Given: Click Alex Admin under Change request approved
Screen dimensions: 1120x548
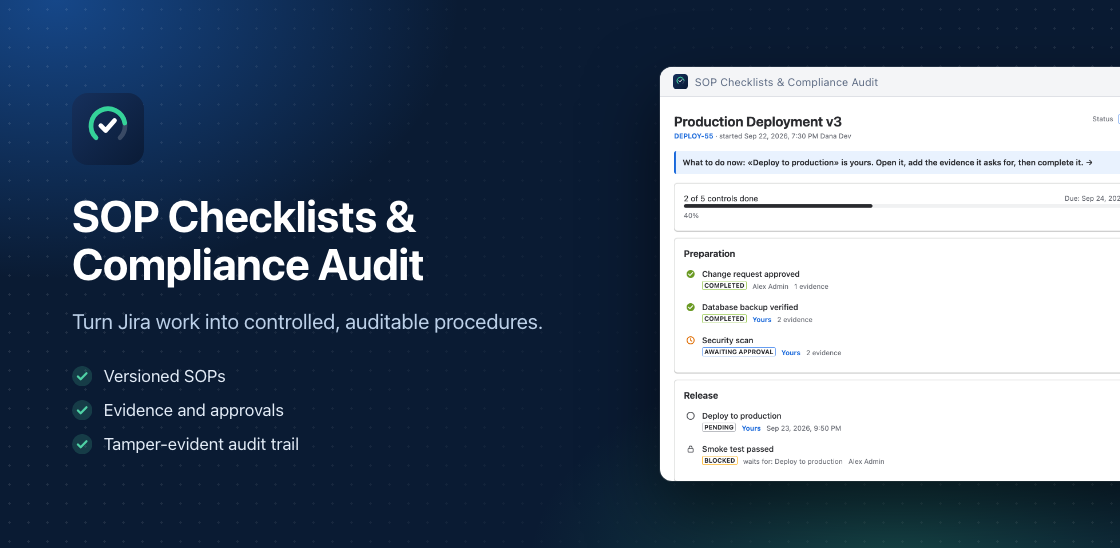Looking at the screenshot, I should pos(770,287).
